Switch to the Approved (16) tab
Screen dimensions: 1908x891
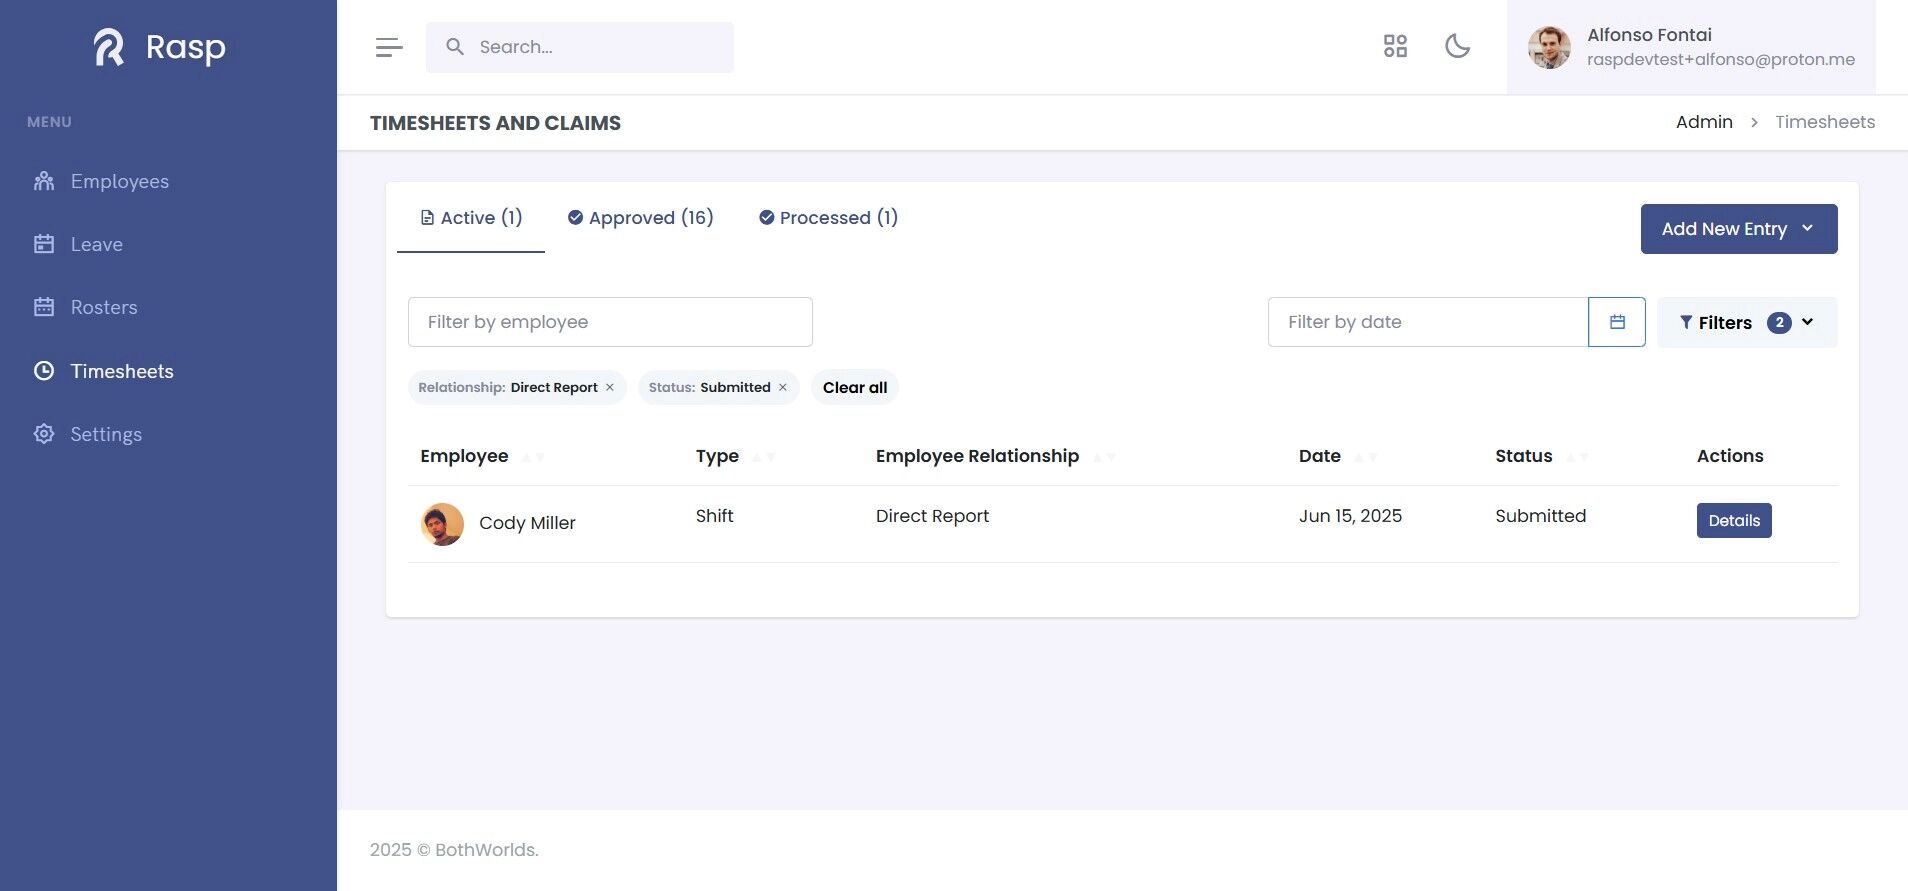click(641, 218)
